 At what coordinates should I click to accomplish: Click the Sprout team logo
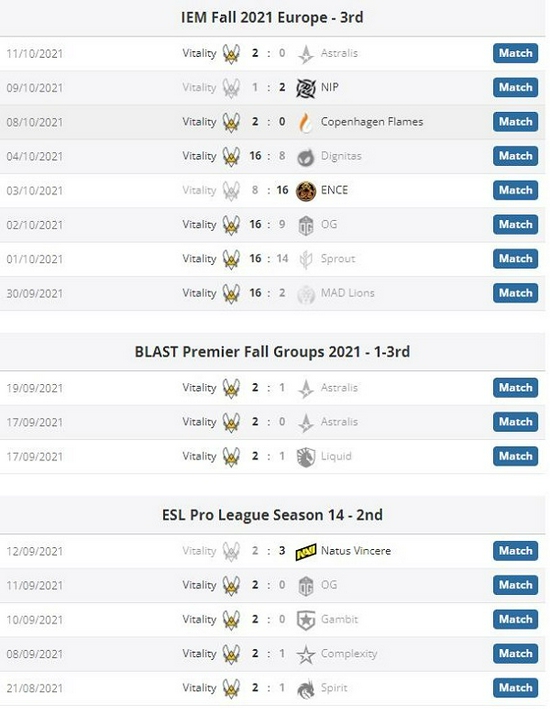pyautogui.click(x=306, y=260)
